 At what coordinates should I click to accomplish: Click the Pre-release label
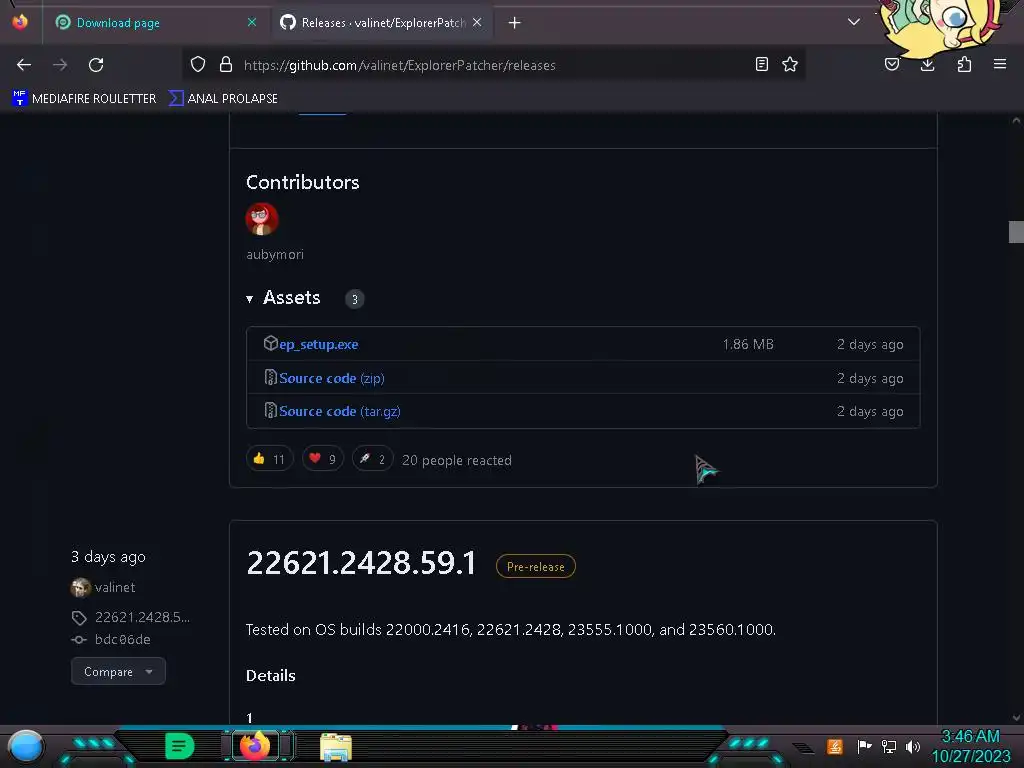[536, 566]
